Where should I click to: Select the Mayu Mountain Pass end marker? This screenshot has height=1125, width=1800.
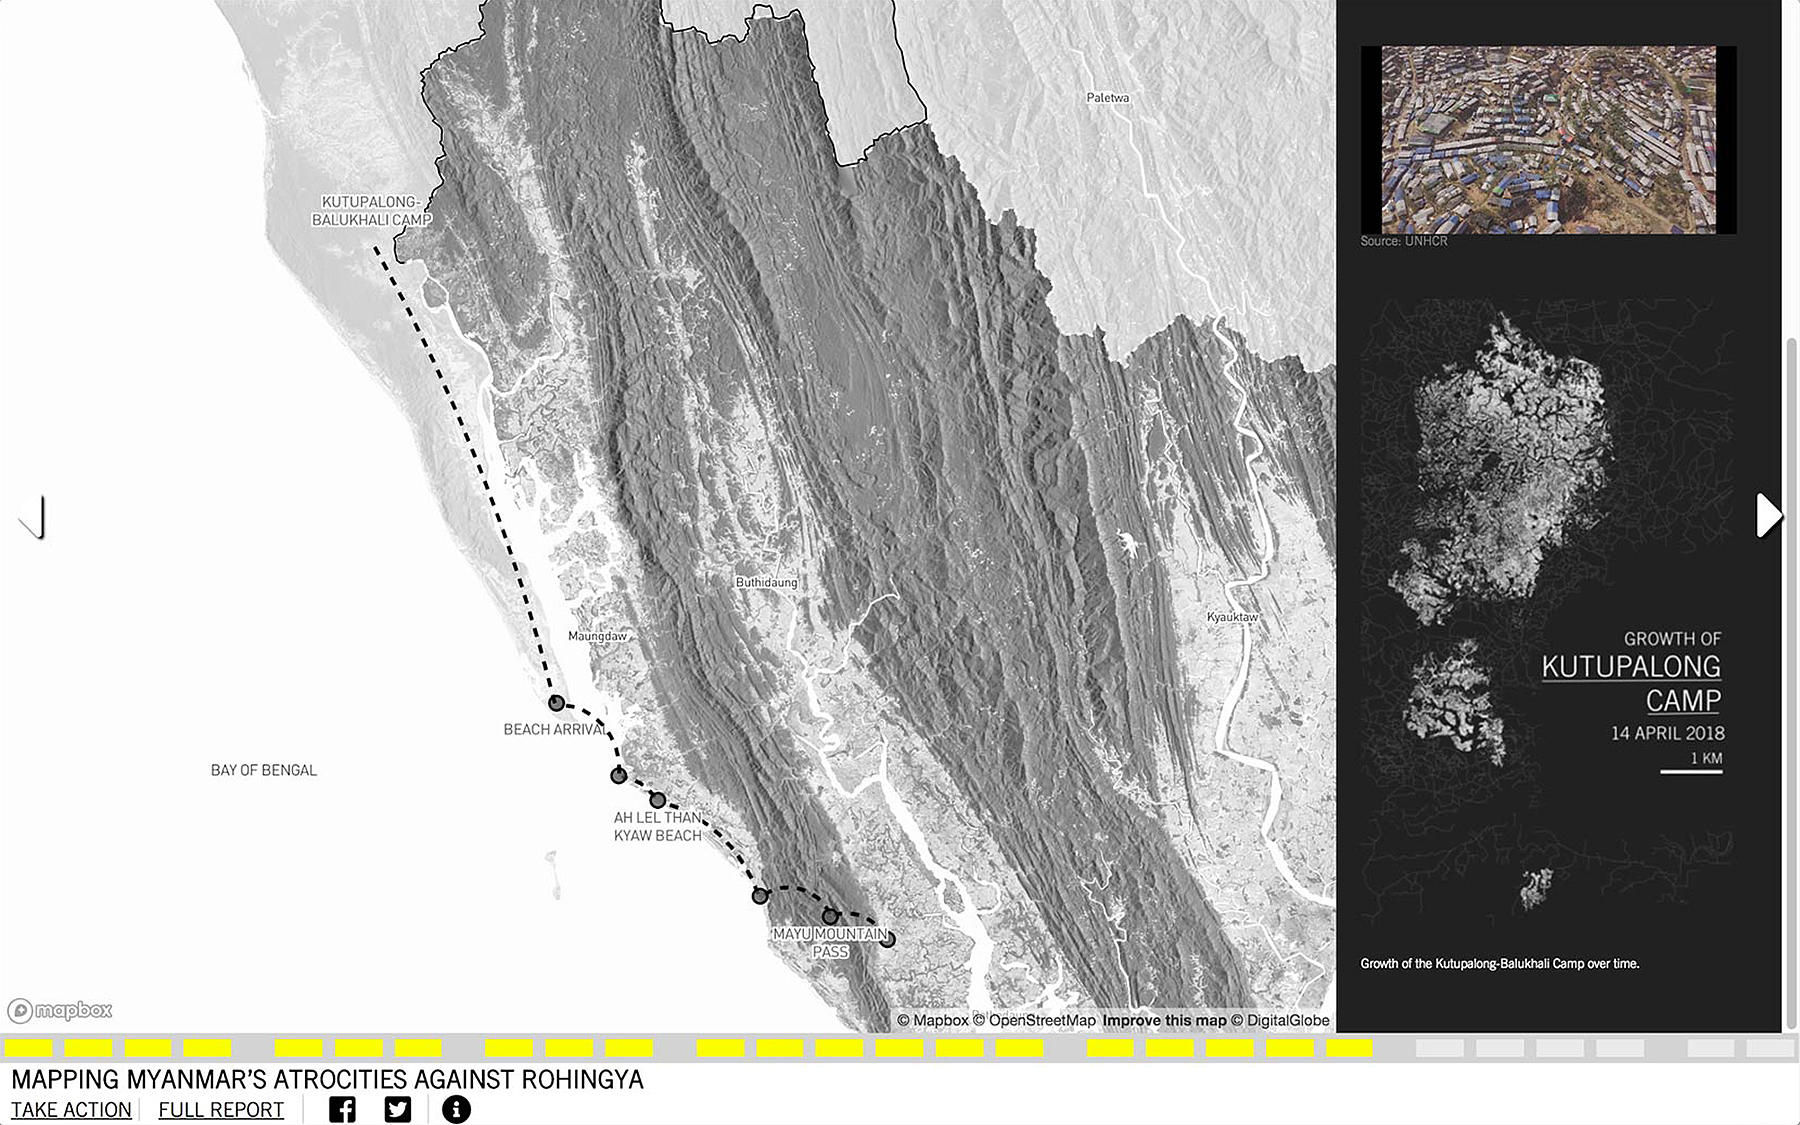point(887,939)
